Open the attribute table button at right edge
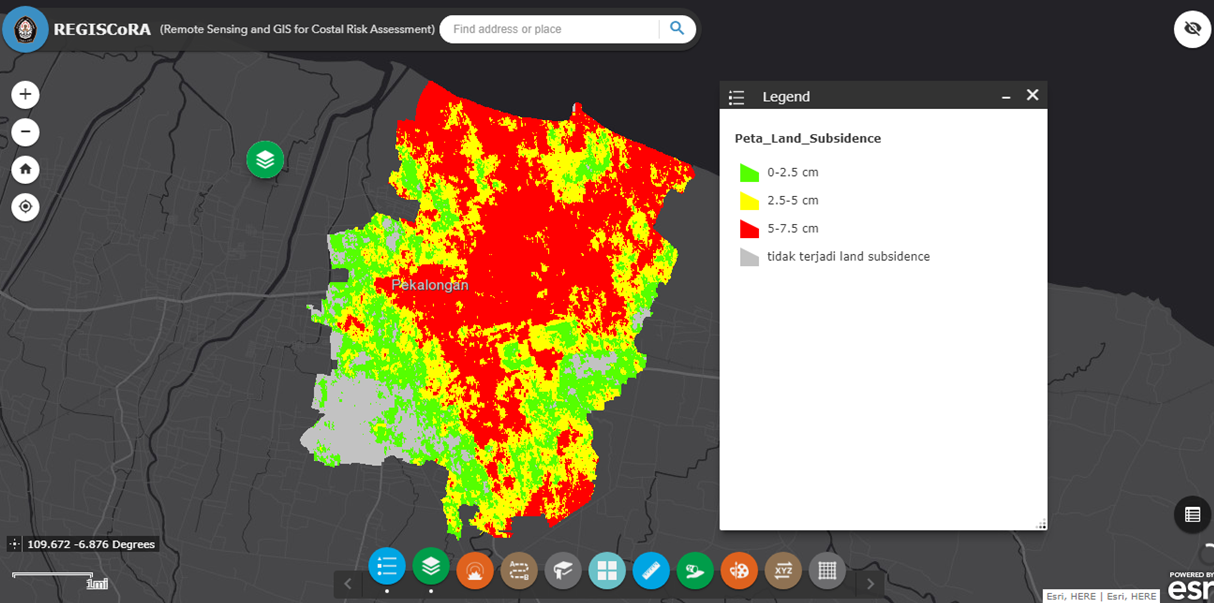The width and height of the screenshot is (1214, 603). pos(1192,515)
